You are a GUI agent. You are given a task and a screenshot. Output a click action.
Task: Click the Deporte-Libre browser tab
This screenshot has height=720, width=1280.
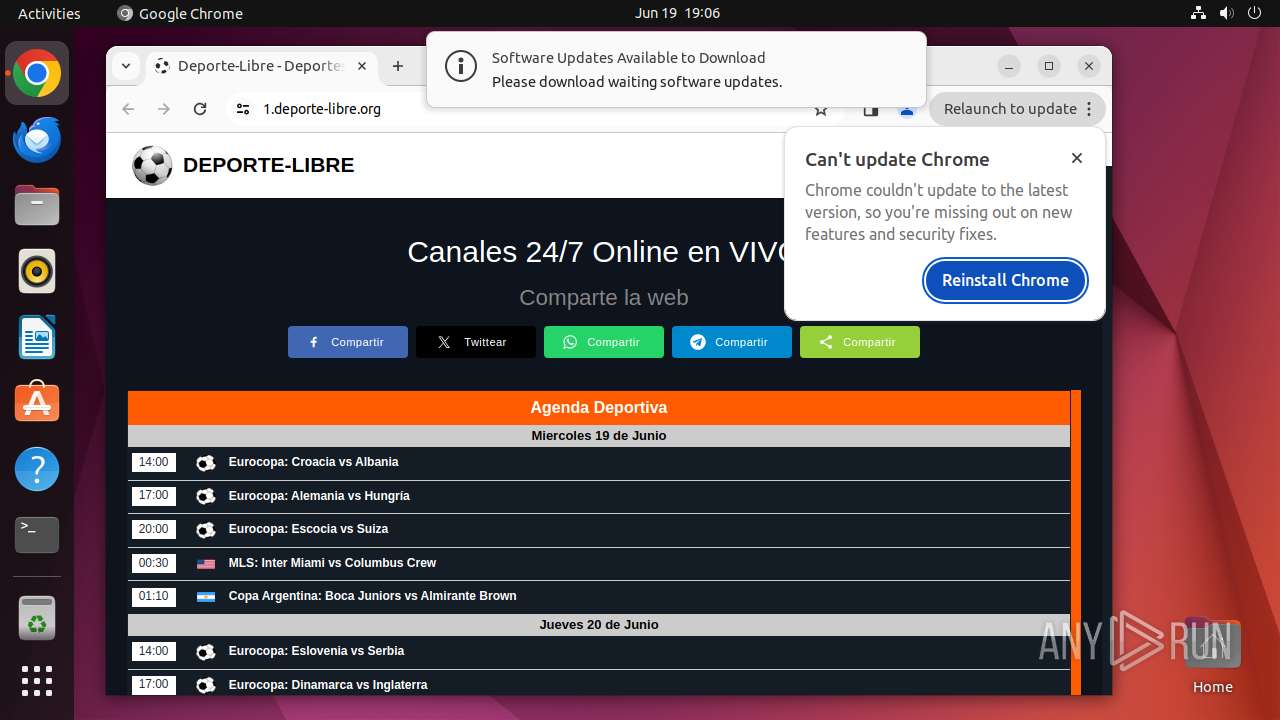pyautogui.click(x=262, y=66)
